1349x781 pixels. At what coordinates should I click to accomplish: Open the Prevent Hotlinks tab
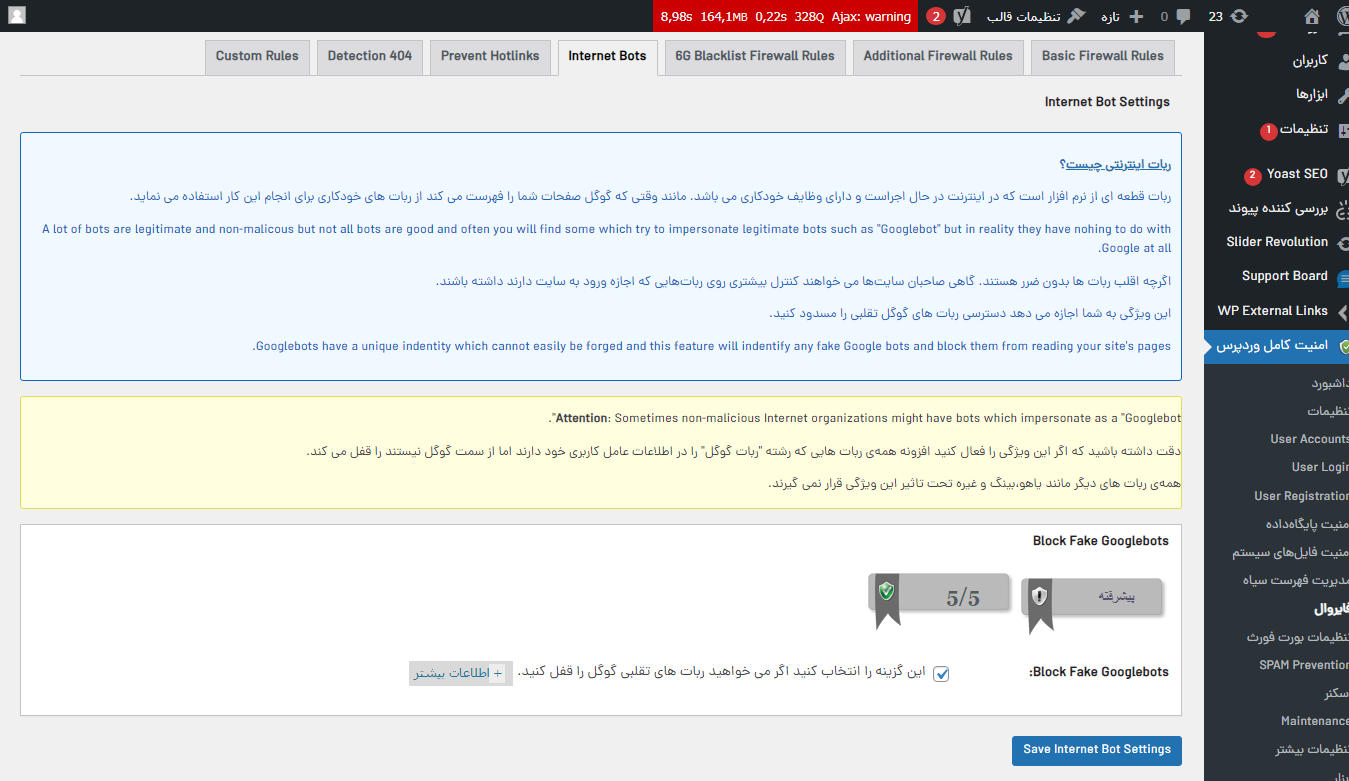click(490, 57)
